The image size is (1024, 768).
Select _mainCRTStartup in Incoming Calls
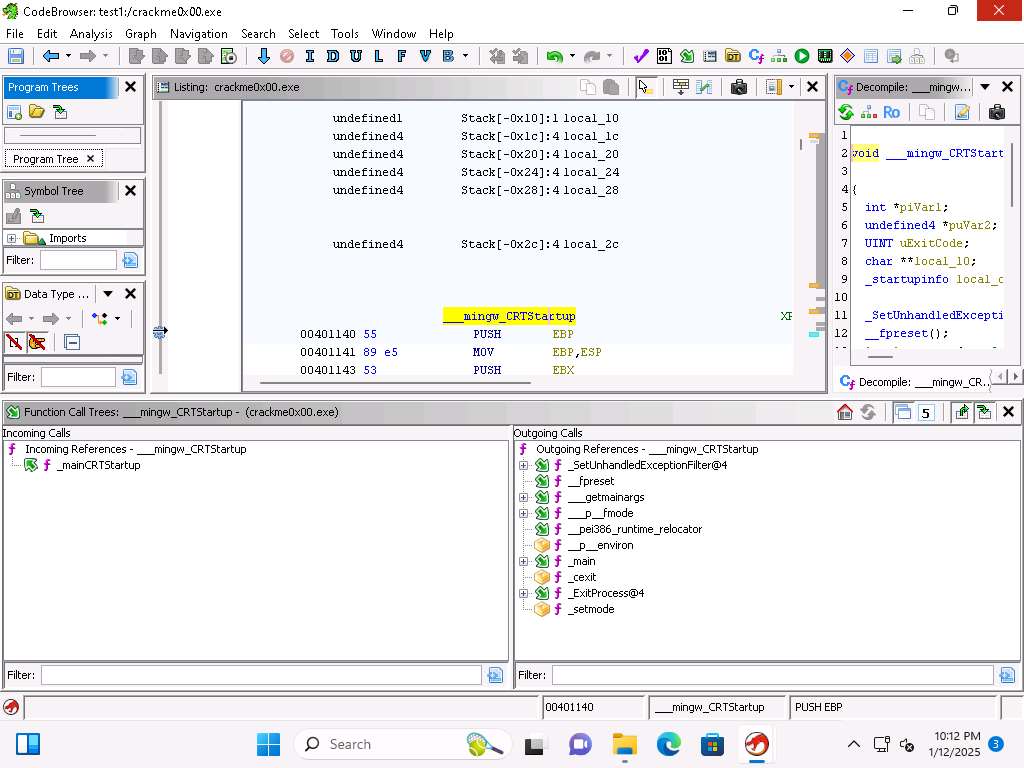(98, 465)
